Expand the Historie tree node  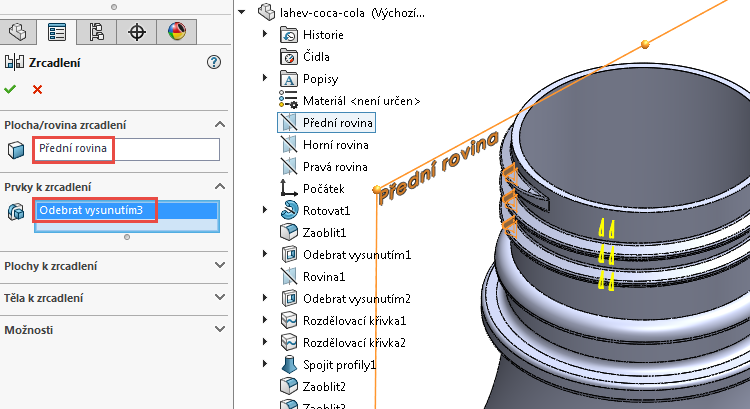265,34
